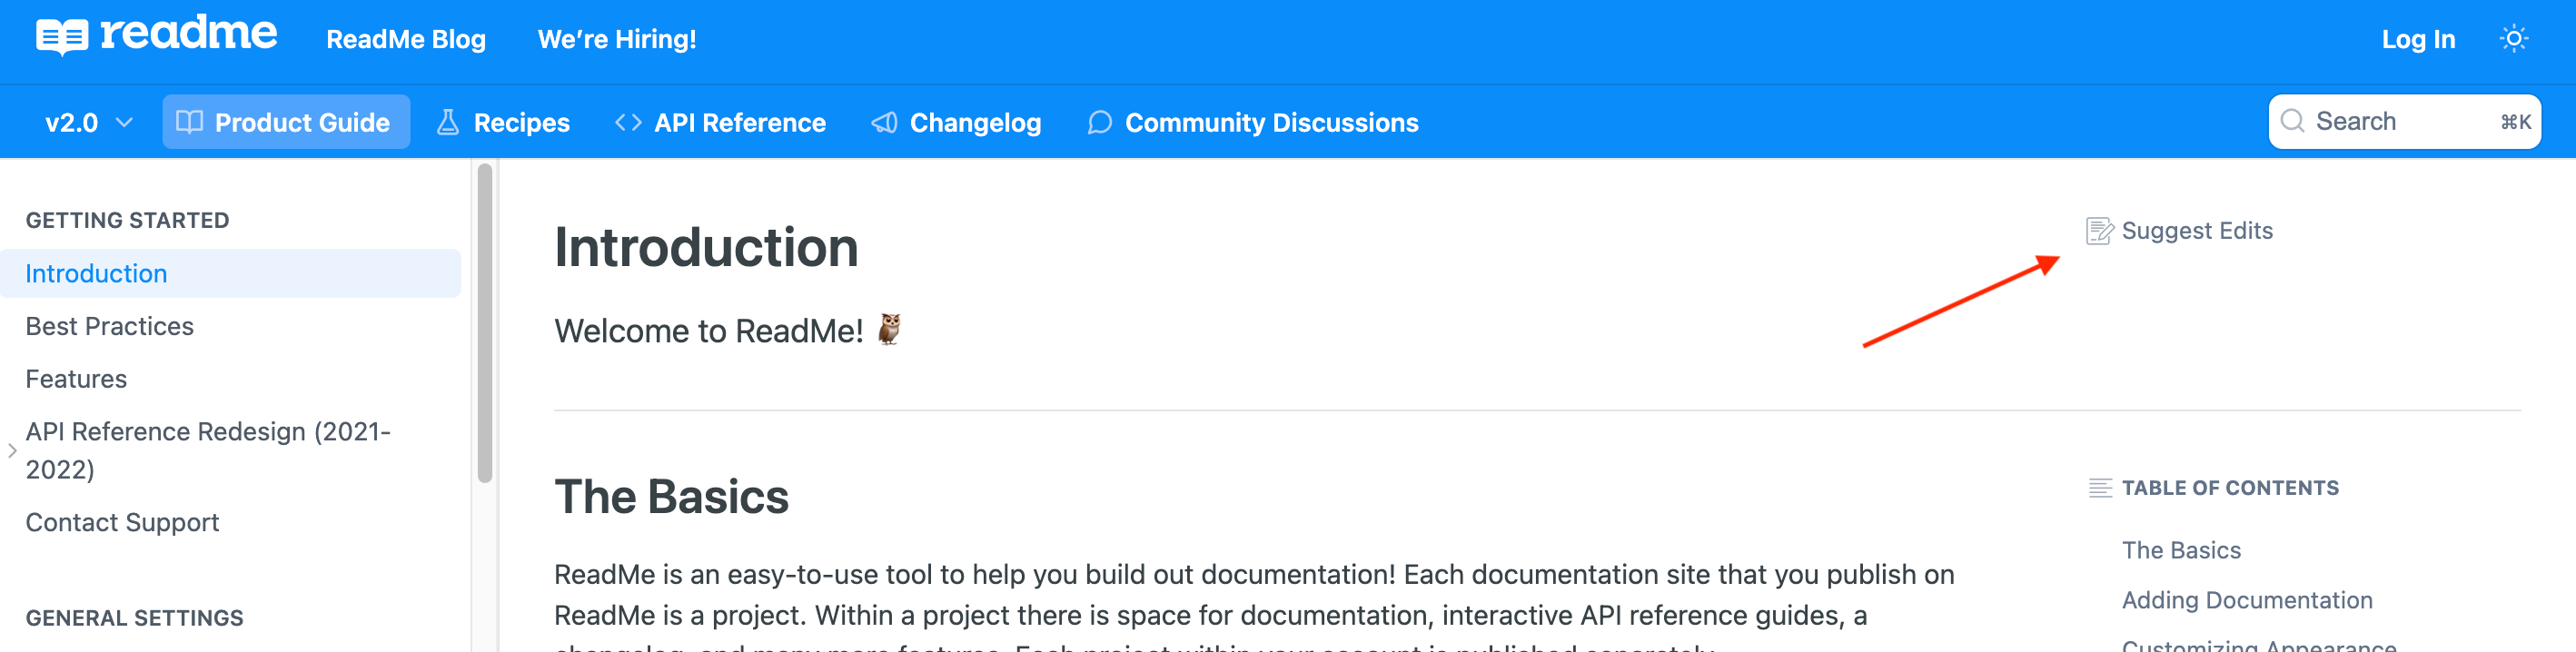Focus the Search input field
This screenshot has height=652, width=2576.
2404,121
